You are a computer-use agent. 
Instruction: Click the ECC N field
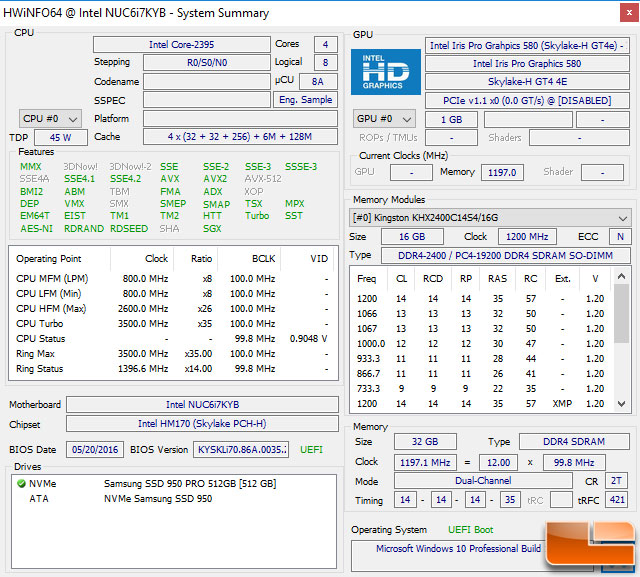620,237
